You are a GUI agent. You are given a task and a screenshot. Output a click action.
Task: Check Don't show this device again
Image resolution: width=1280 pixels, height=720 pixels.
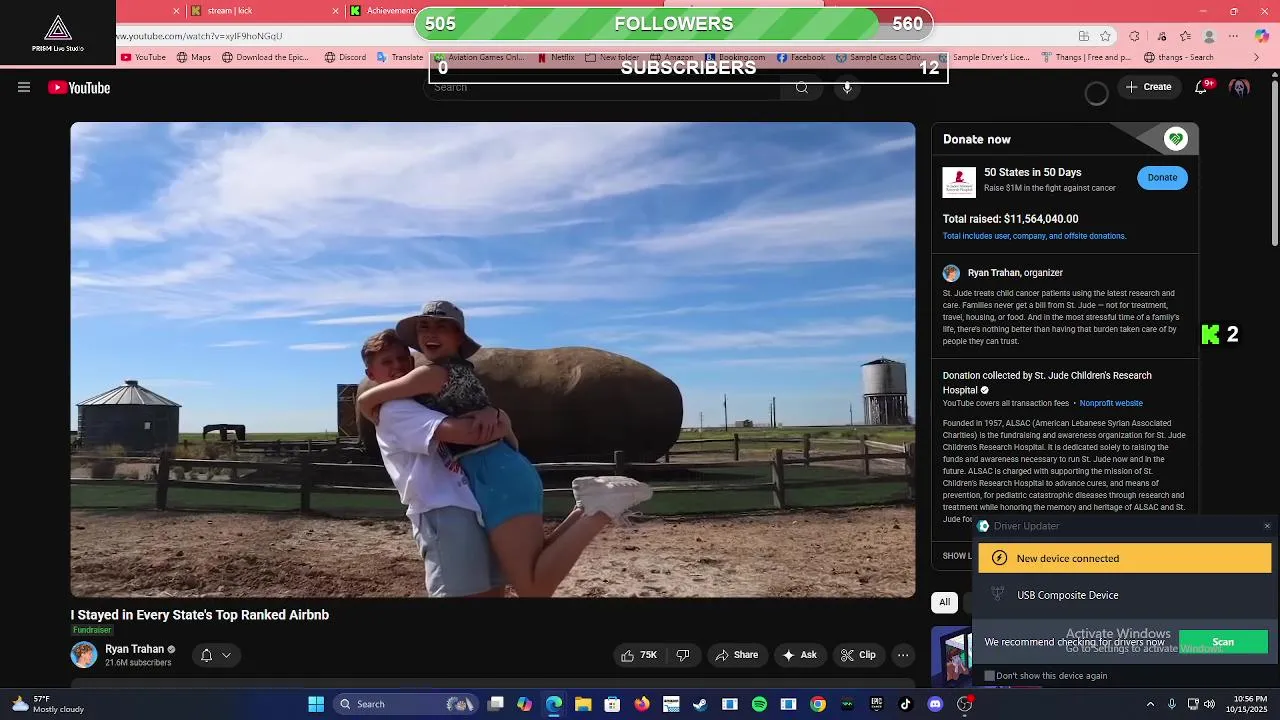pyautogui.click(x=990, y=676)
